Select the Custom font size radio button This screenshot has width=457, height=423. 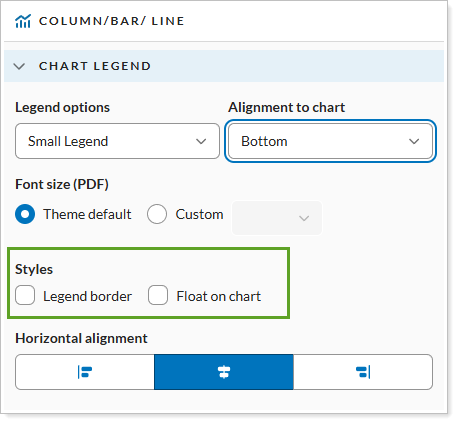157,214
